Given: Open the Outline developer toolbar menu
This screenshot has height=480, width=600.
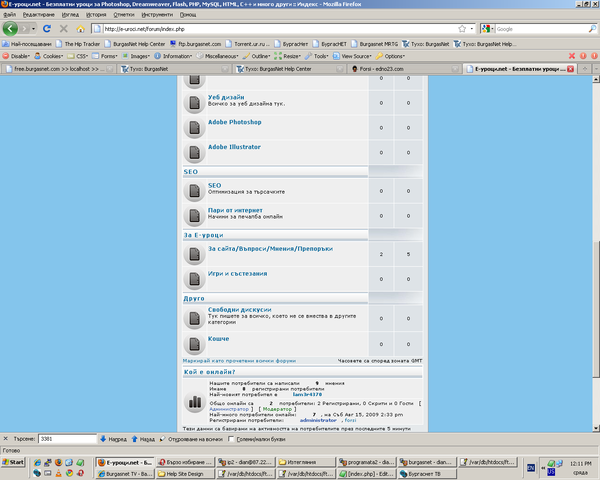Looking at the screenshot, I should (x=256, y=56).
